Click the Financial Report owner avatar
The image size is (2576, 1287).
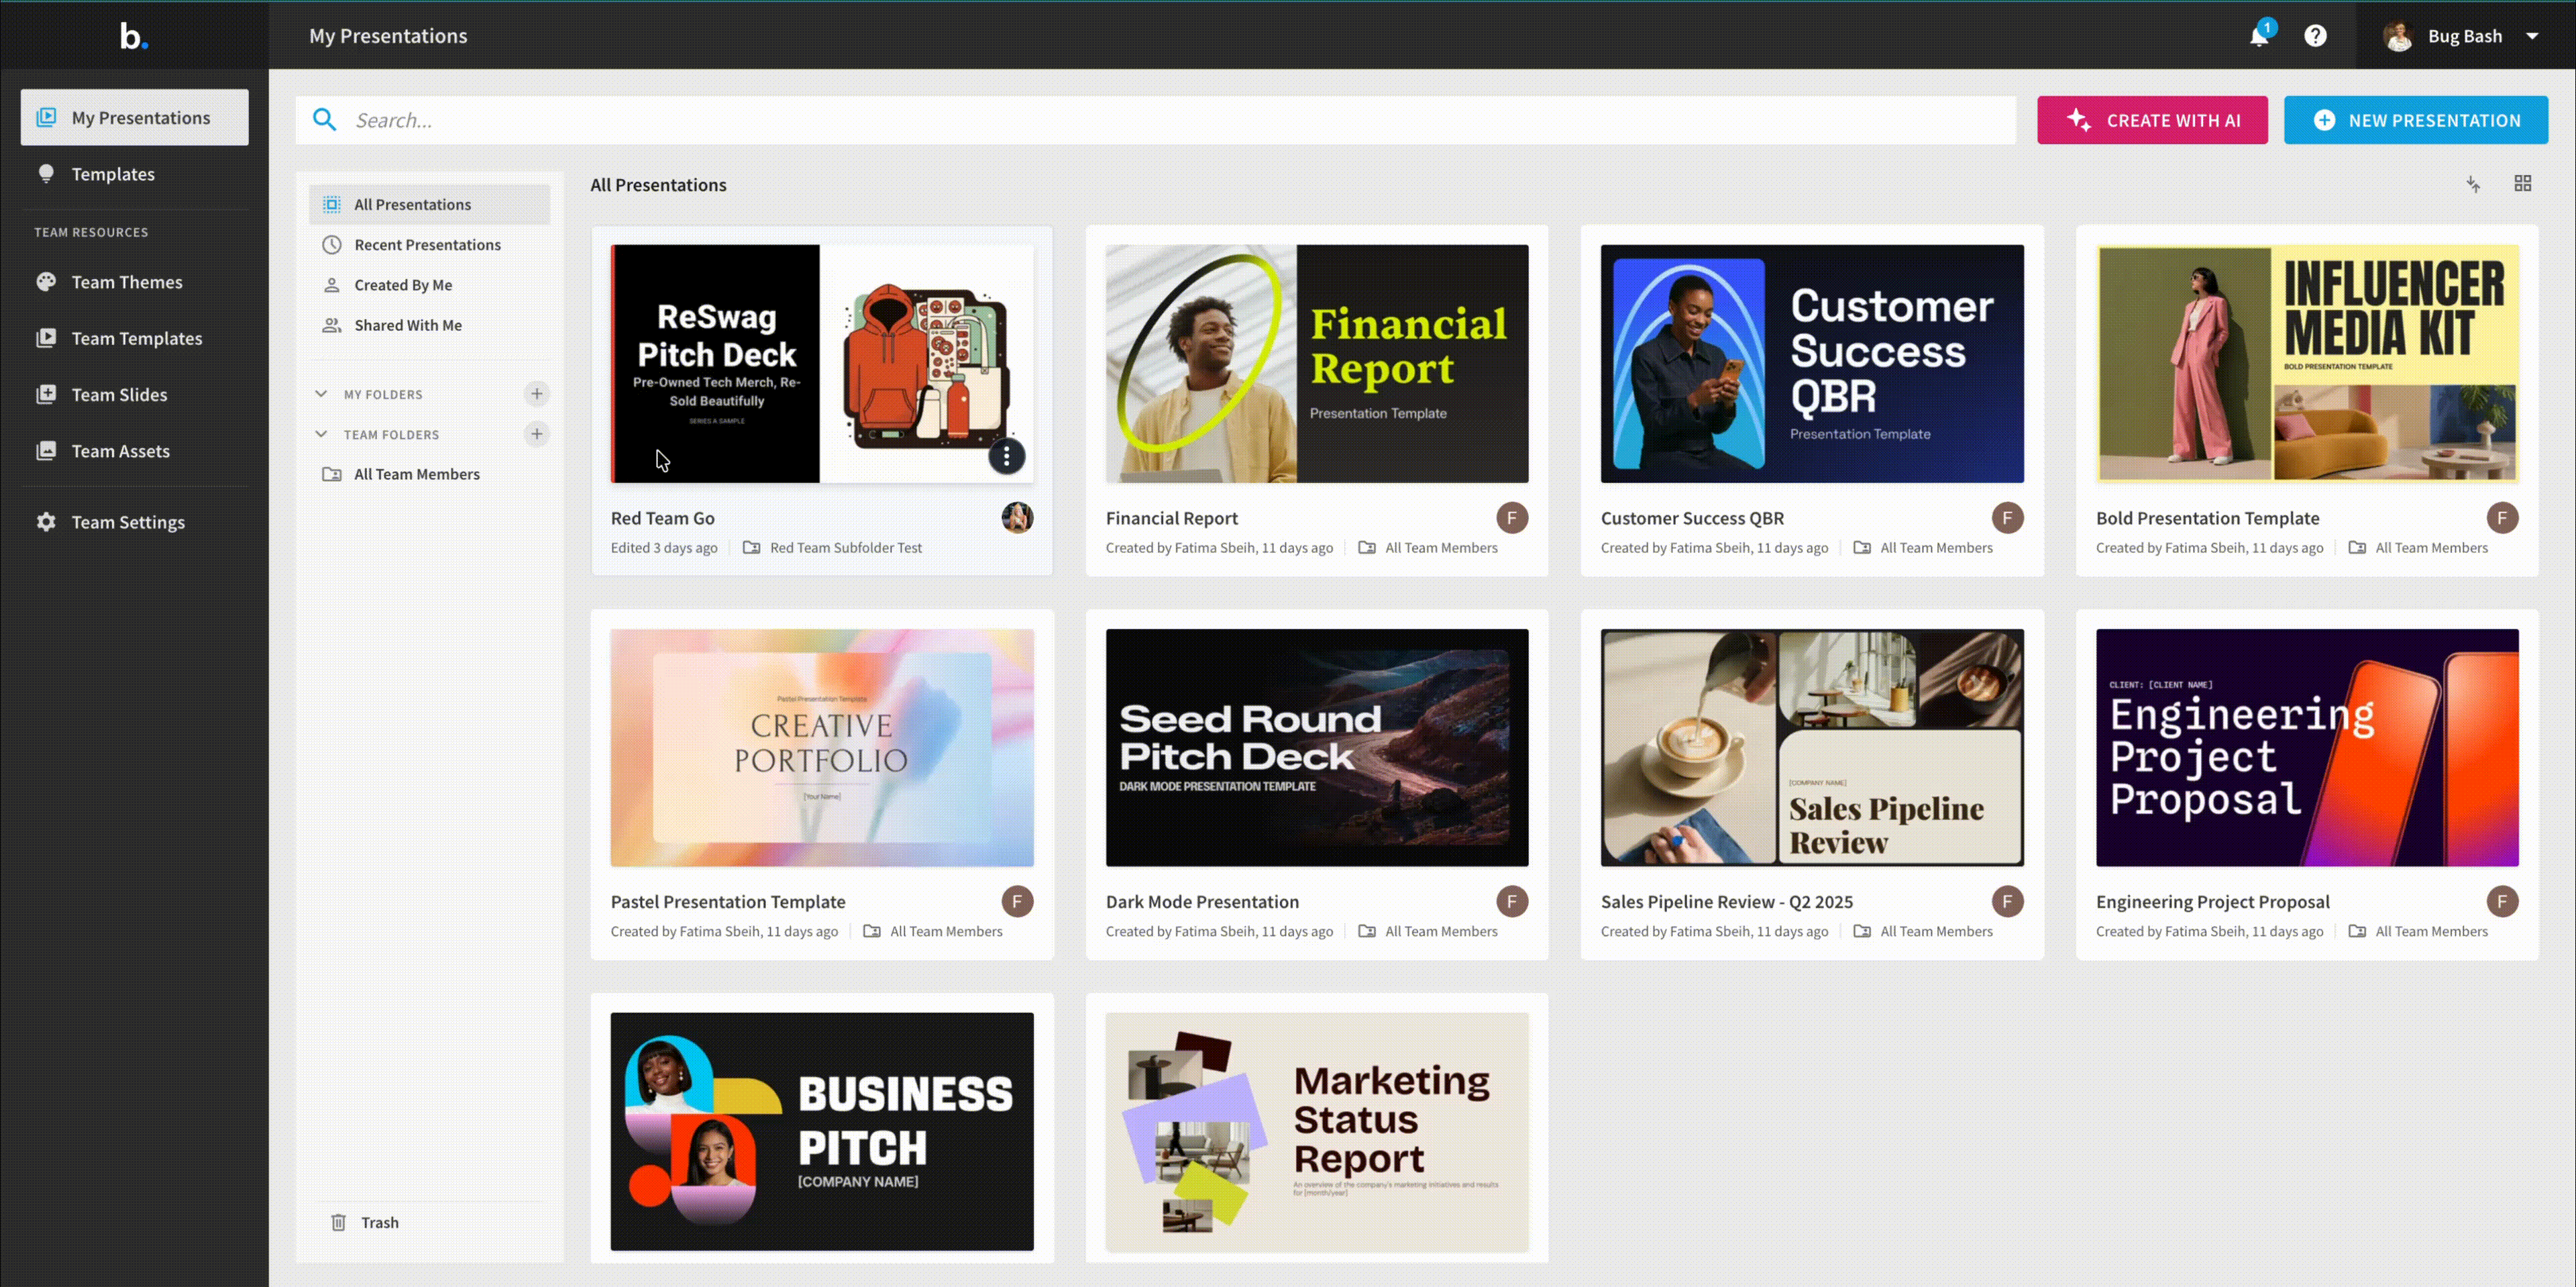(1512, 518)
